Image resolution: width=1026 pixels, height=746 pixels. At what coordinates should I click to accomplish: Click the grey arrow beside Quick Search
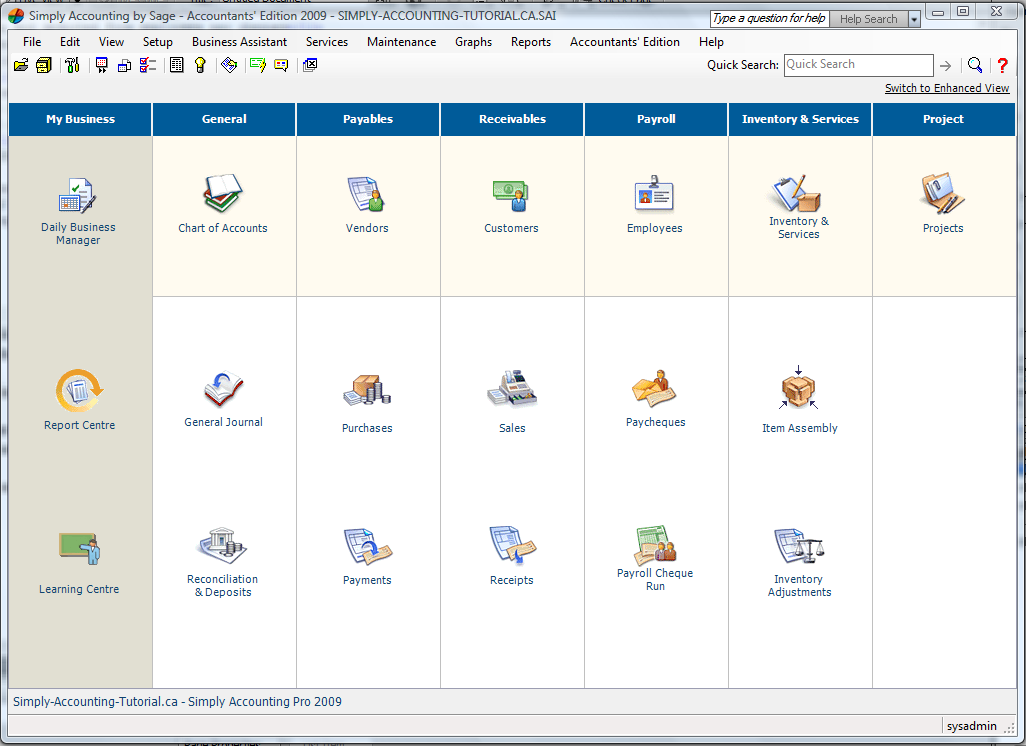click(x=946, y=65)
